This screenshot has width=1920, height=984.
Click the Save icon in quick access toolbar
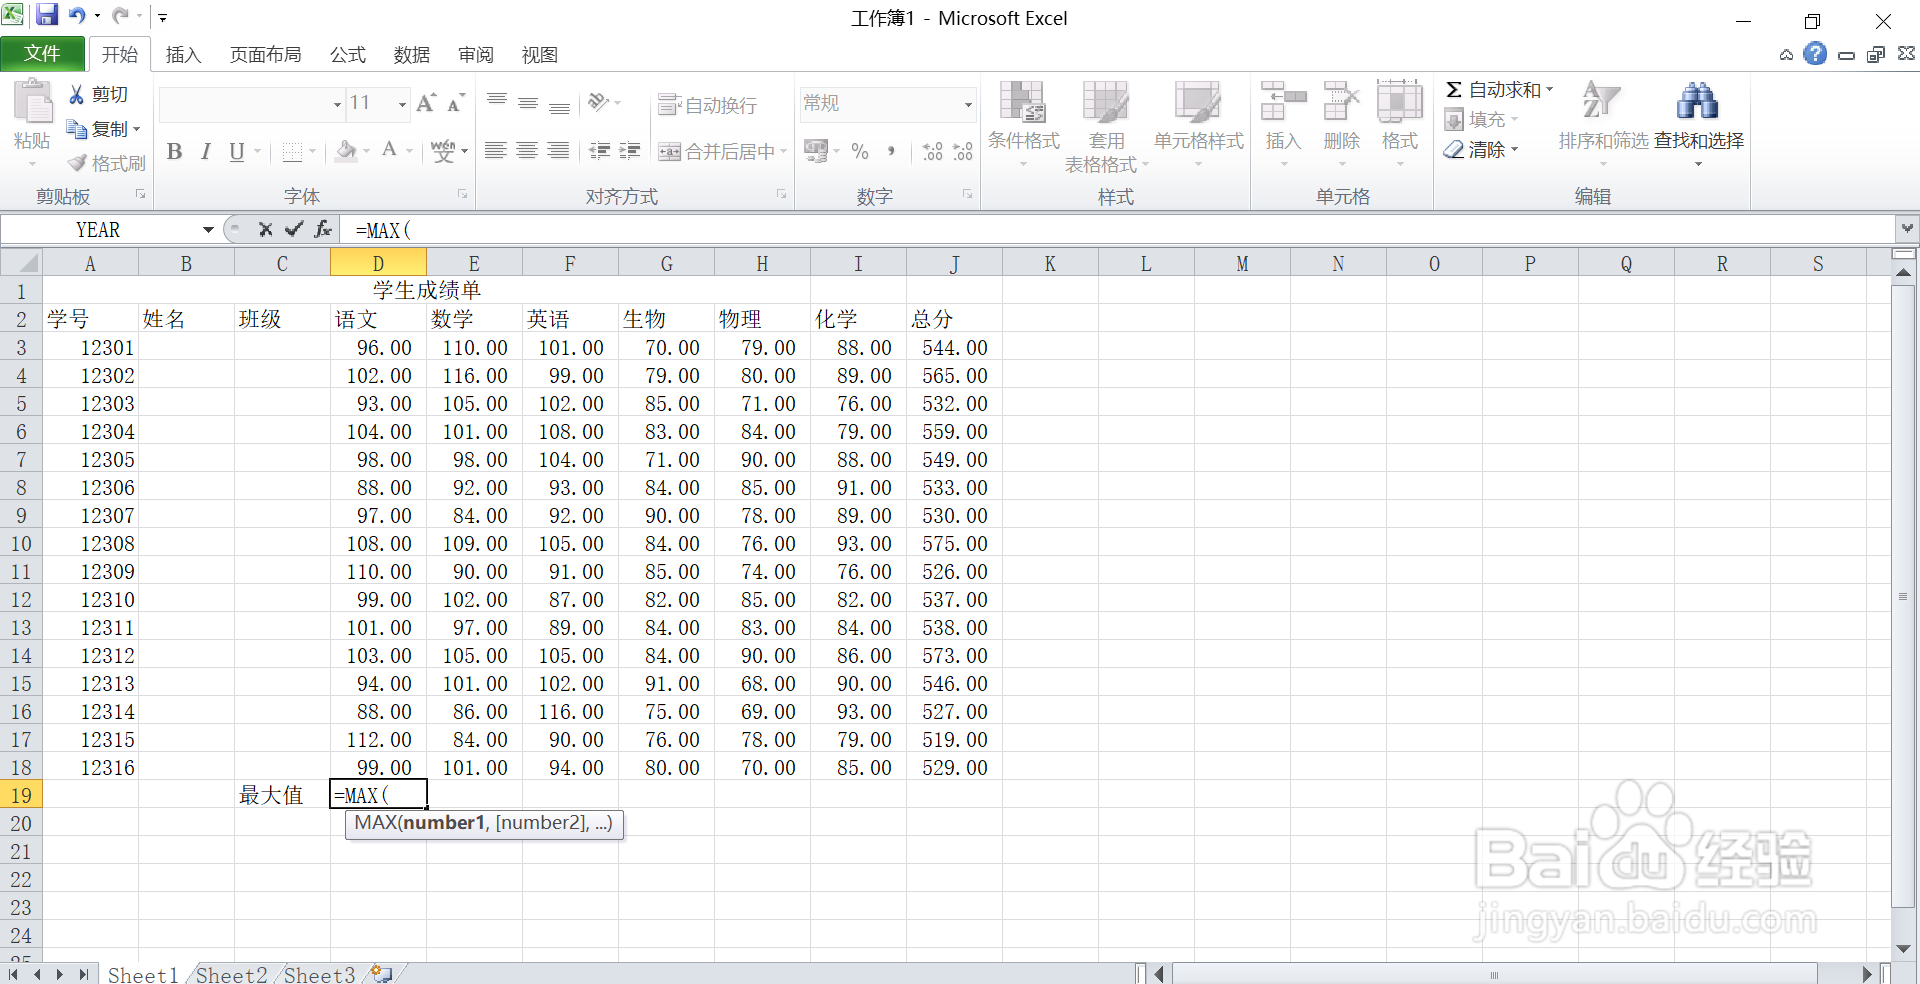click(47, 16)
